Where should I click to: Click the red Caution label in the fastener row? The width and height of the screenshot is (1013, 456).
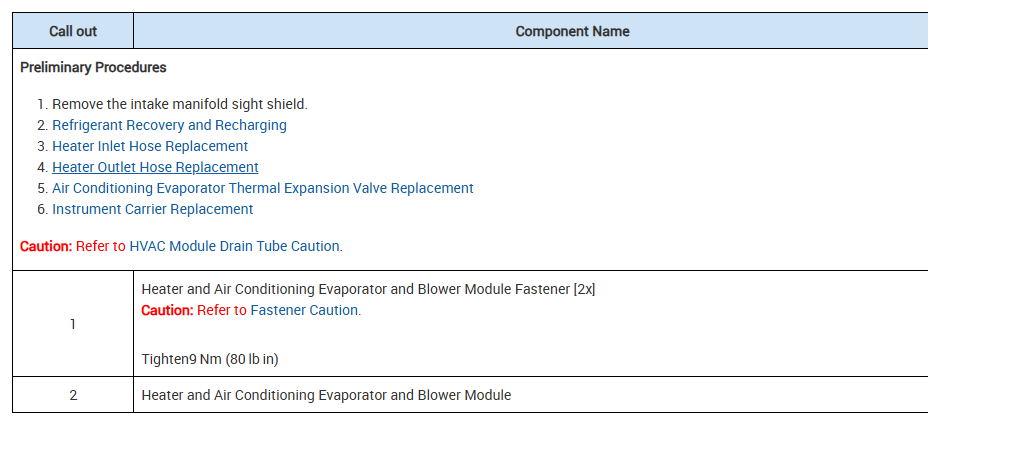coord(166,310)
